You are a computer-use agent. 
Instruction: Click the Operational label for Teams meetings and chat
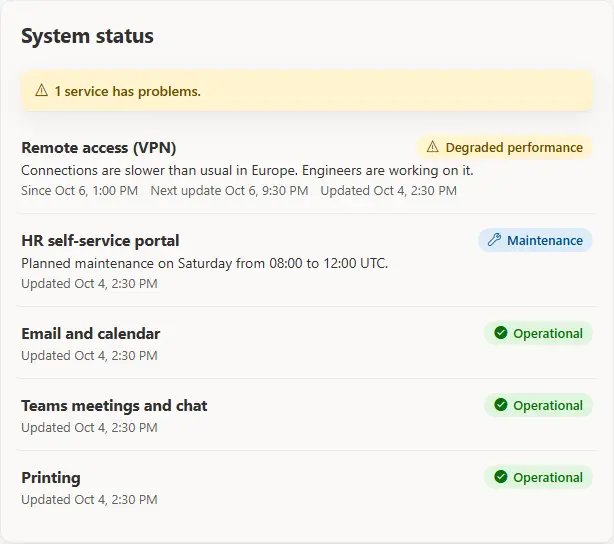548,405
